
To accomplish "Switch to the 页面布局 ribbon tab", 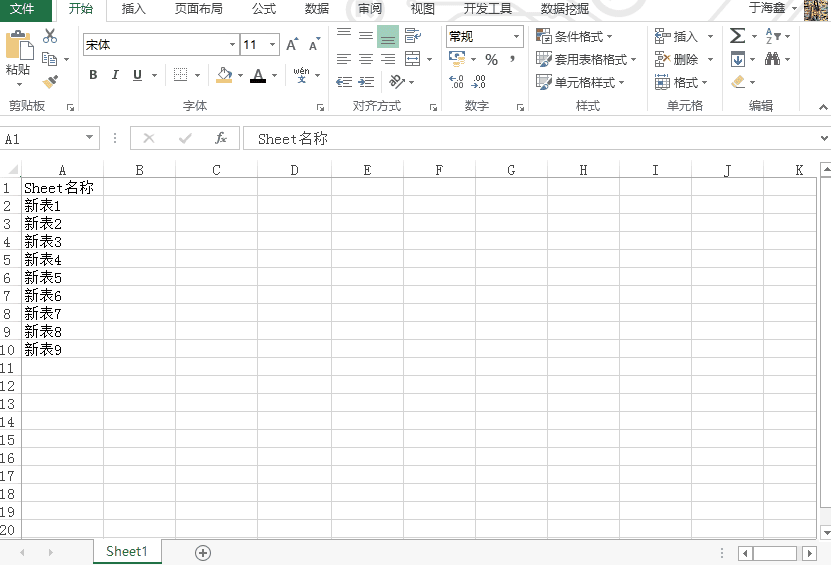I will coord(199,9).
